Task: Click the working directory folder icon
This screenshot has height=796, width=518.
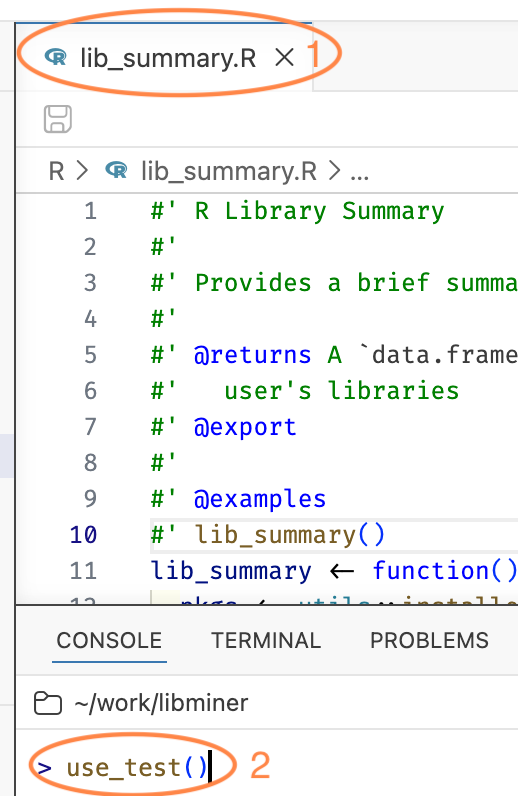Action: [48, 704]
